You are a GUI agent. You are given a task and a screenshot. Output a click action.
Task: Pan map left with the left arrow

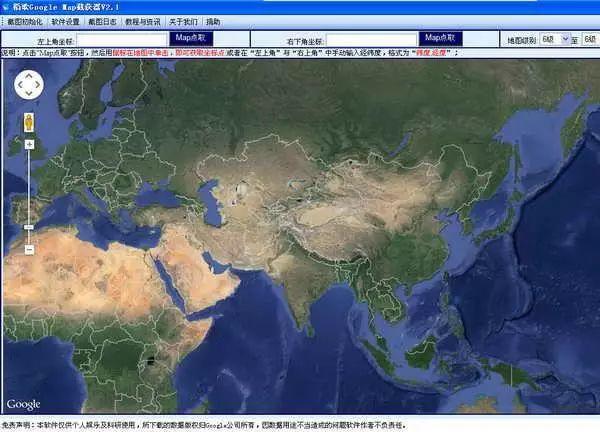20,85
